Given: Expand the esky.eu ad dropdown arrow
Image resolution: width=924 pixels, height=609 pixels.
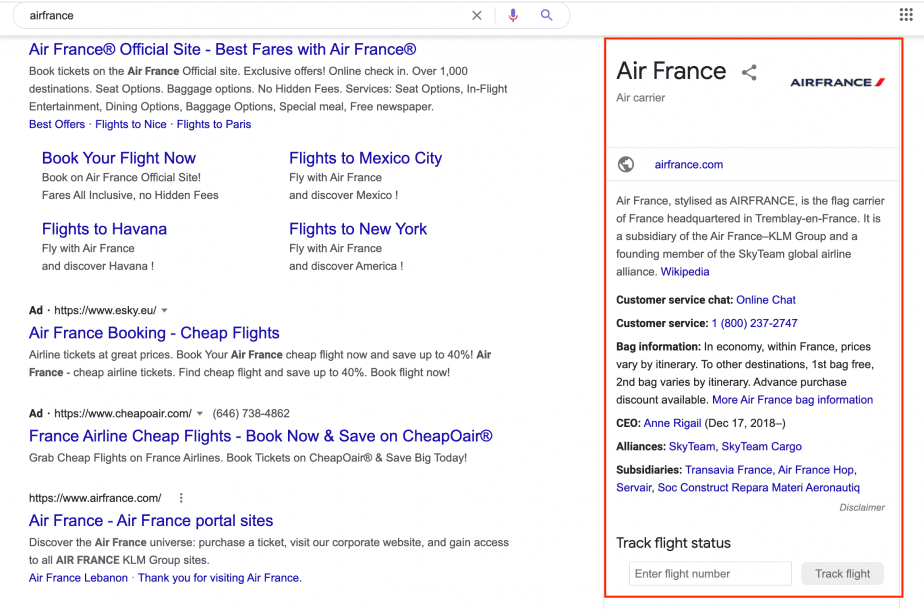Looking at the screenshot, I should tap(164, 311).
